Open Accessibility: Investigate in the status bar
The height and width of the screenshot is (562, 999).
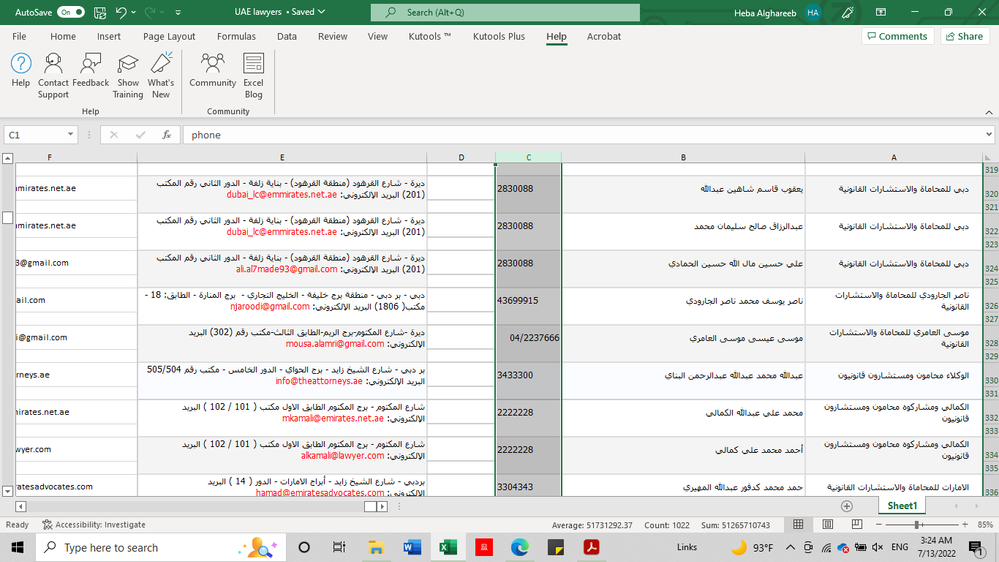94,524
